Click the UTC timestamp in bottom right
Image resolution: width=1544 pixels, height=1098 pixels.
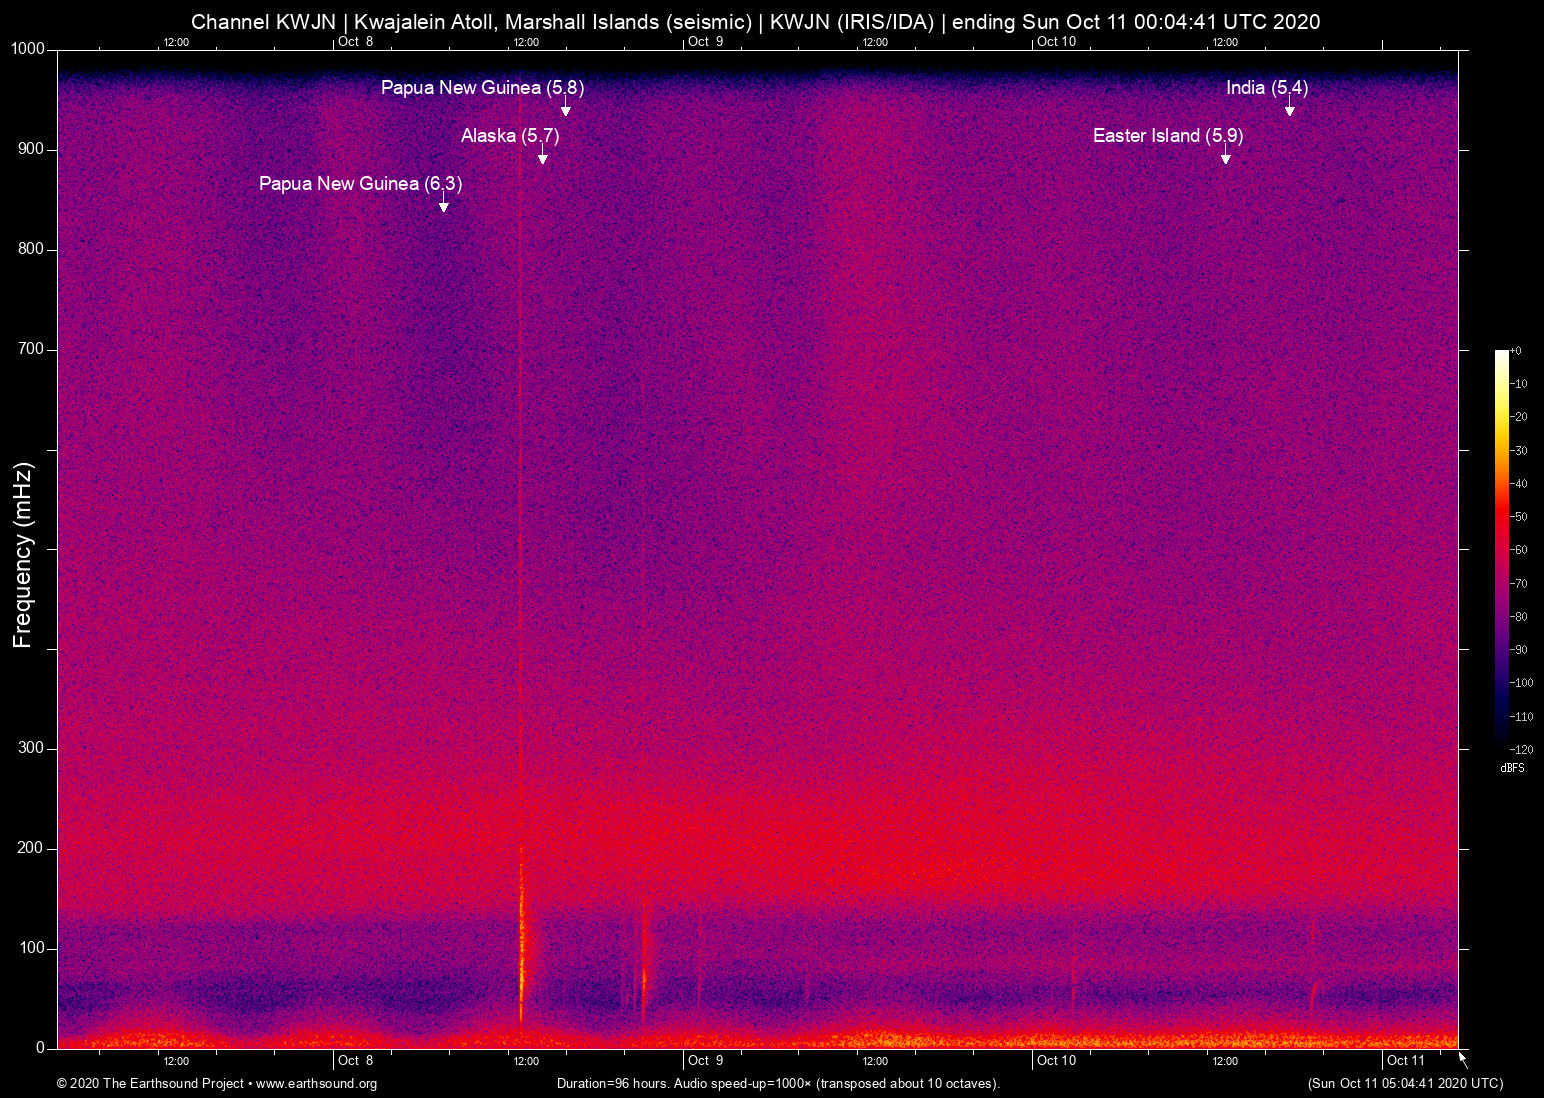coord(1404,1084)
